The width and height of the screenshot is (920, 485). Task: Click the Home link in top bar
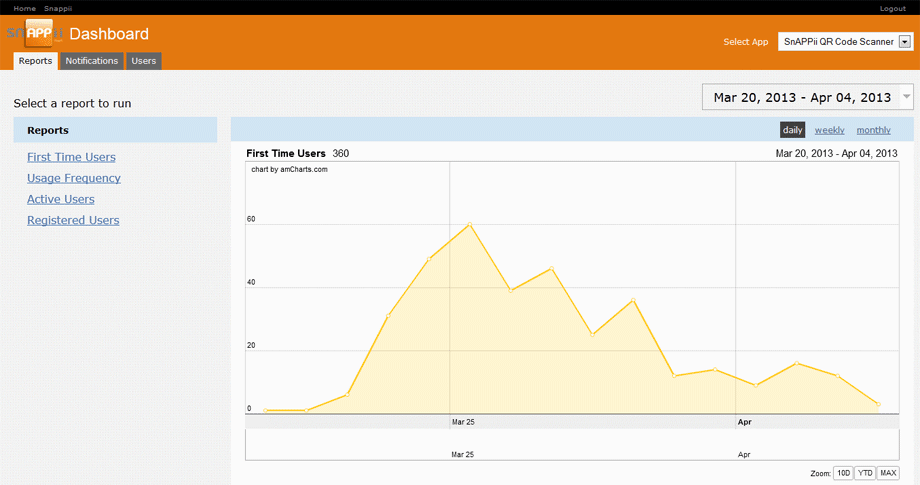(x=25, y=8)
